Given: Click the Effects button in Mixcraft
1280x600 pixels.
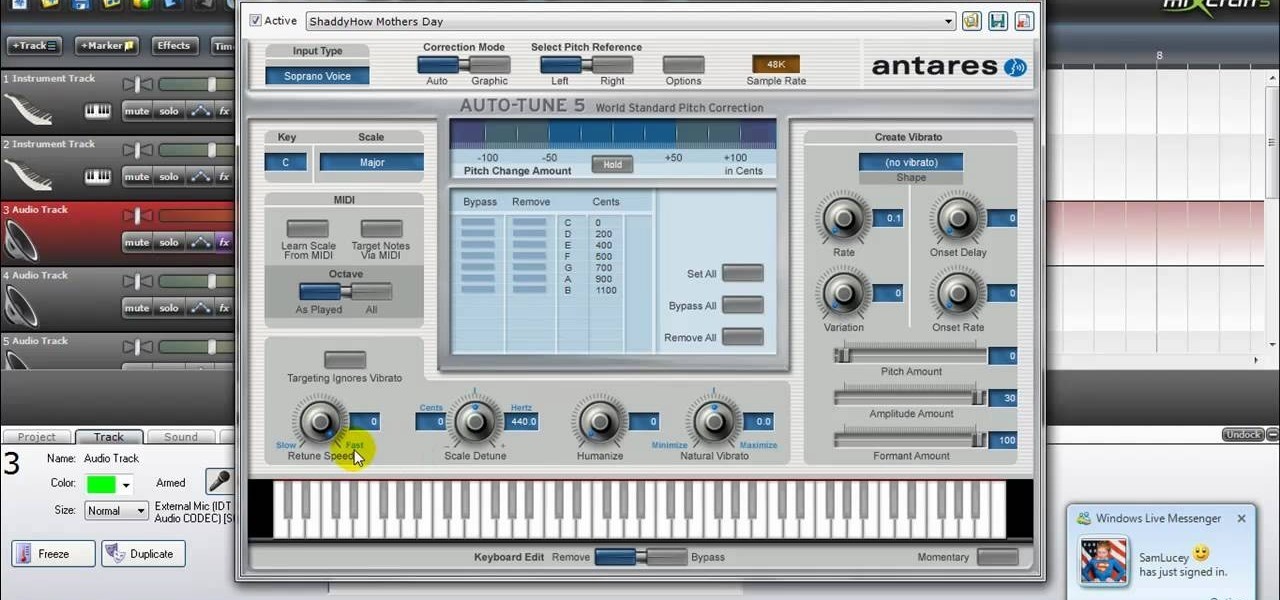Looking at the screenshot, I should pos(173,45).
